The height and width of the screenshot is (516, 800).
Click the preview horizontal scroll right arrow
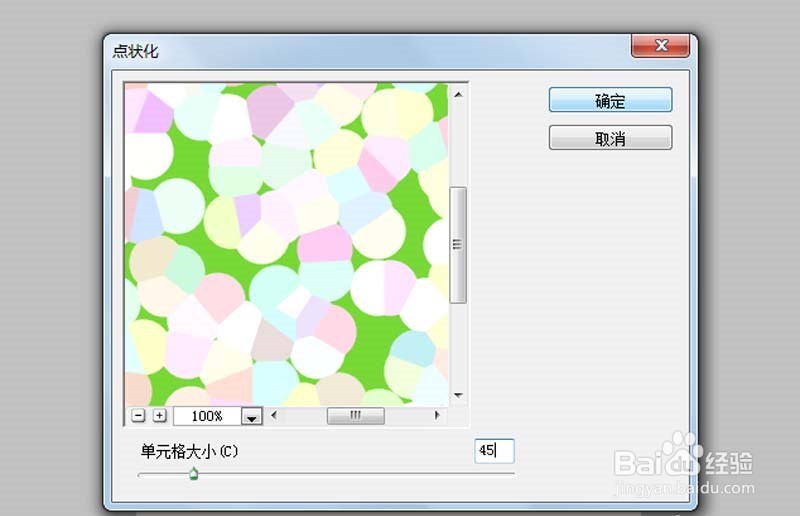point(437,415)
